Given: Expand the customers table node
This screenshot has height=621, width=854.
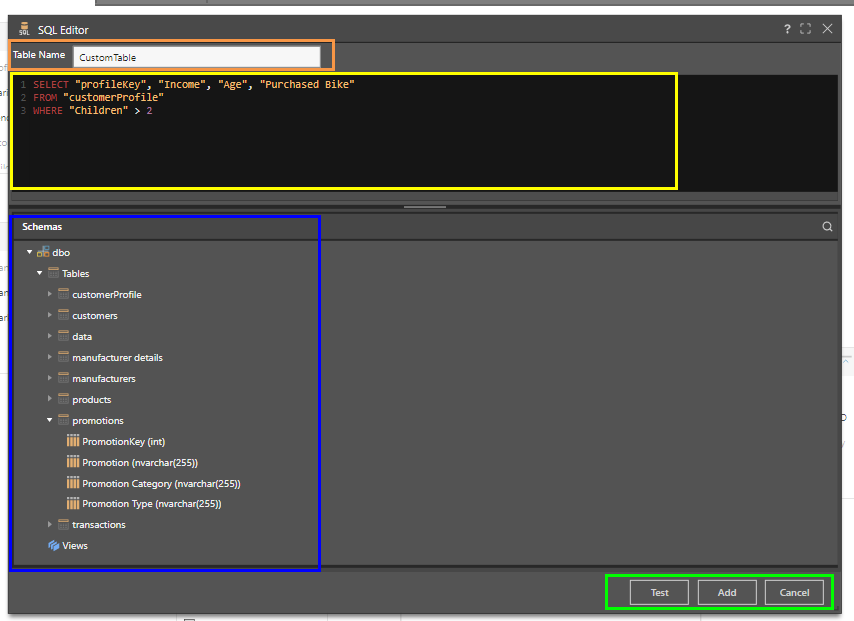Looking at the screenshot, I should (x=50, y=316).
